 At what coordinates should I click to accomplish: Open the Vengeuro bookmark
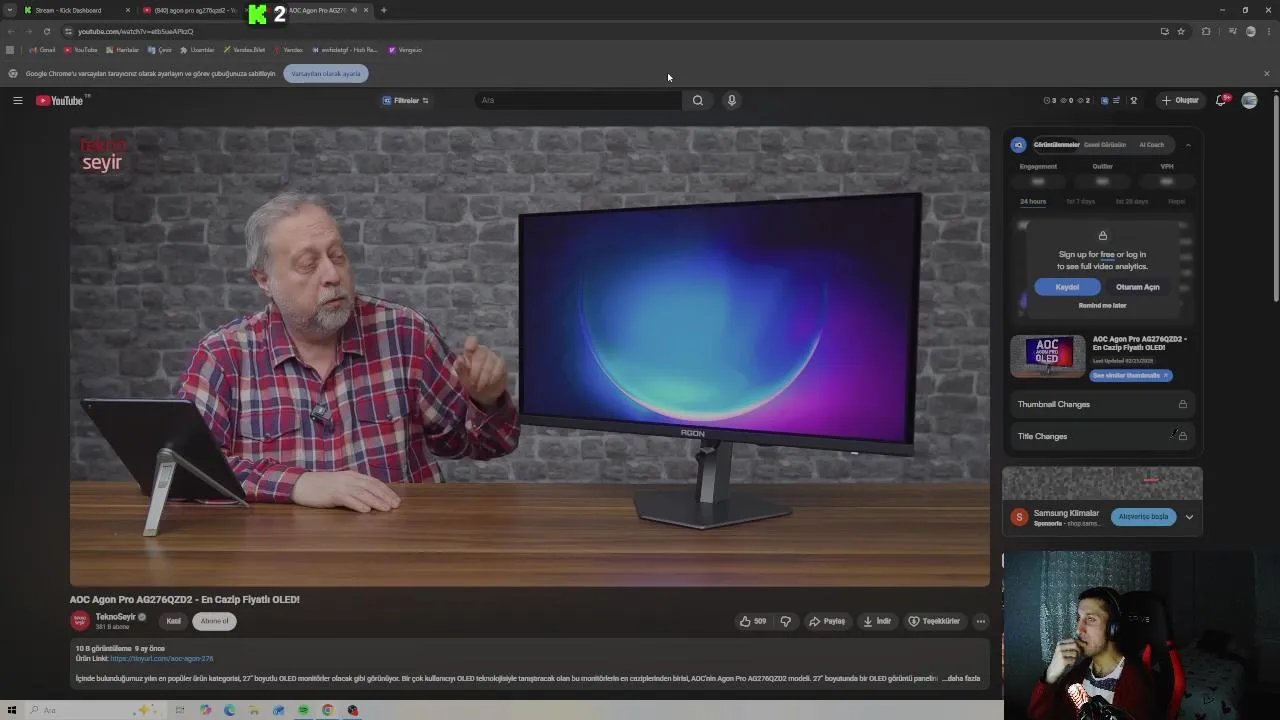(x=405, y=50)
